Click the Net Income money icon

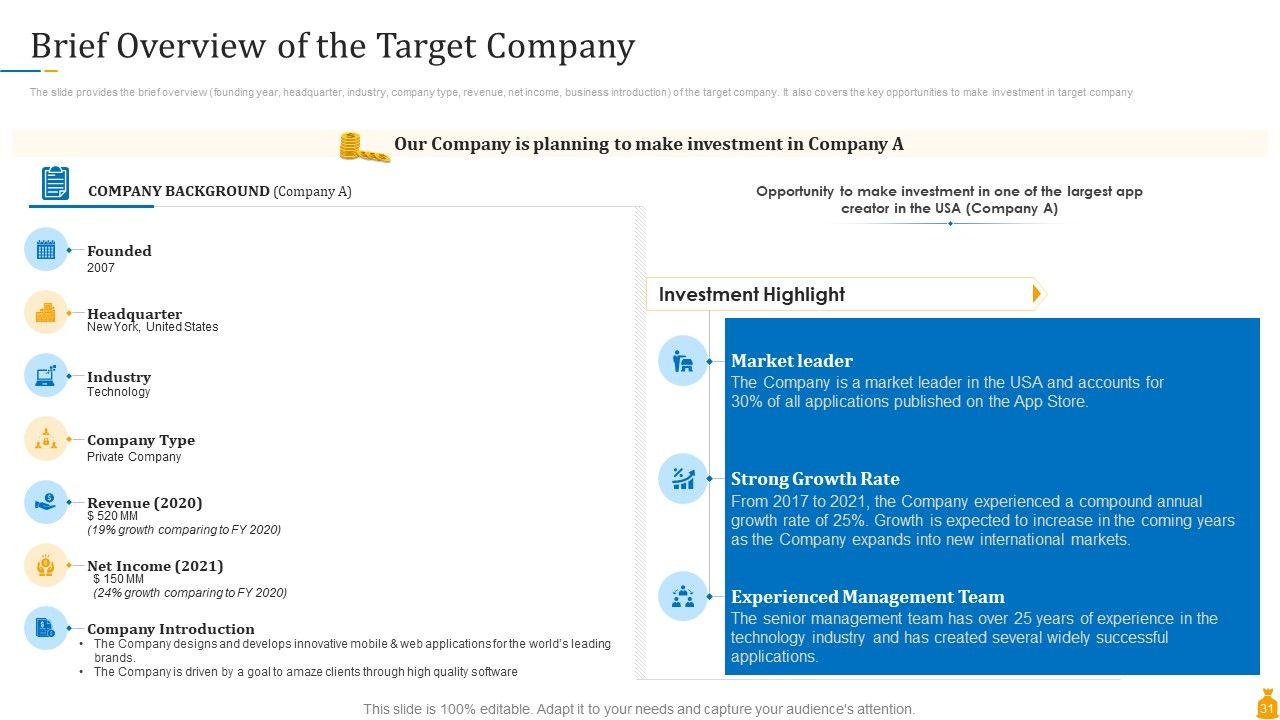(46, 565)
